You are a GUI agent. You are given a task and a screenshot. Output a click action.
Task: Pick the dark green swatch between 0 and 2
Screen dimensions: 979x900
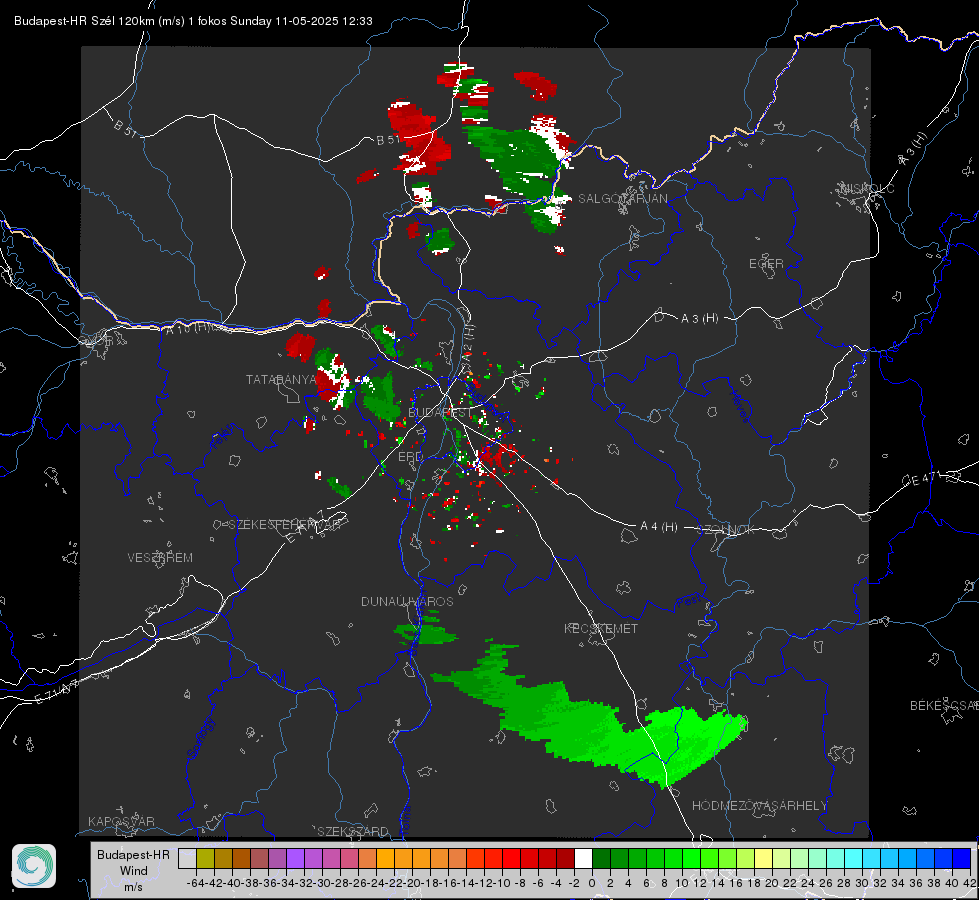pyautogui.click(x=601, y=859)
